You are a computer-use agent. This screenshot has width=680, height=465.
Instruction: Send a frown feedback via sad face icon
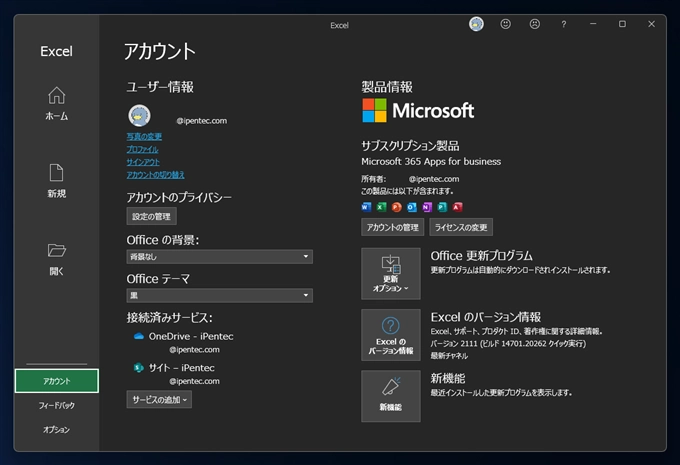pos(535,24)
